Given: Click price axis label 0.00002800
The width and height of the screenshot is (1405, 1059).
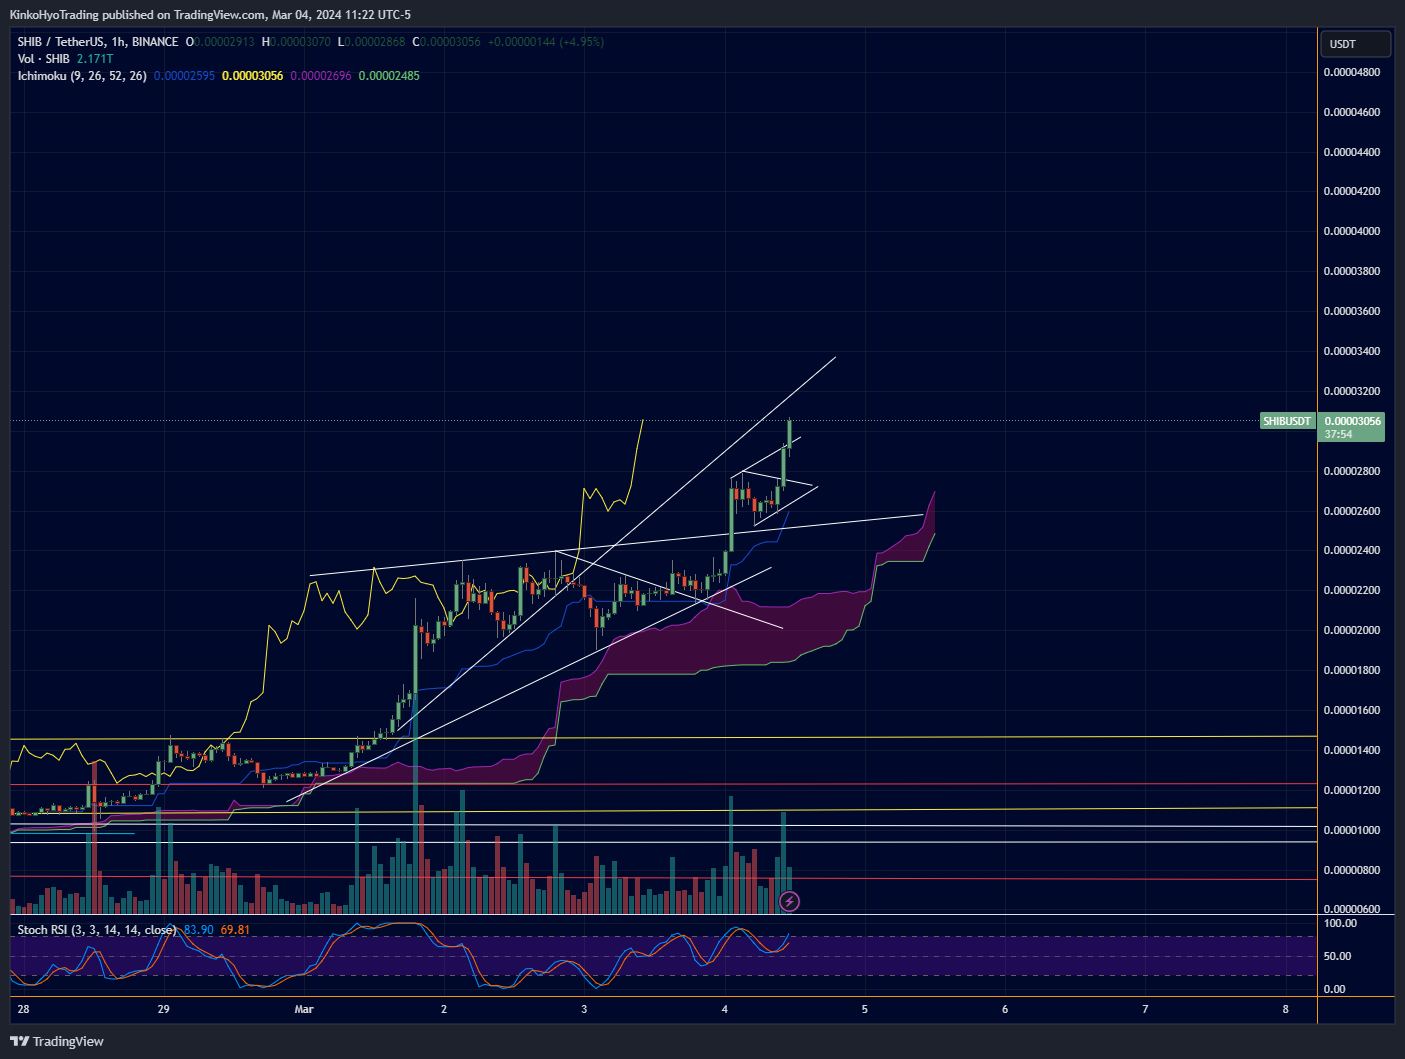Looking at the screenshot, I should pyautogui.click(x=1352, y=471).
